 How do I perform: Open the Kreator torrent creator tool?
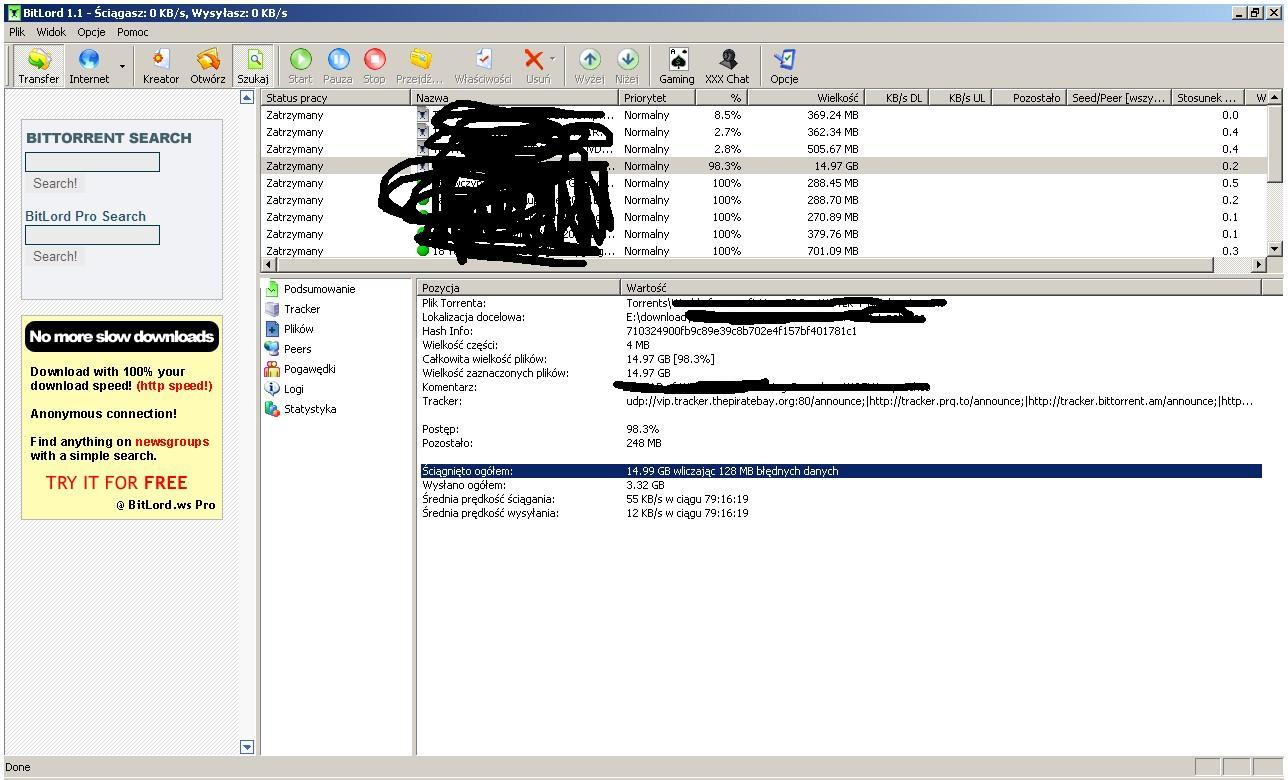[160, 66]
